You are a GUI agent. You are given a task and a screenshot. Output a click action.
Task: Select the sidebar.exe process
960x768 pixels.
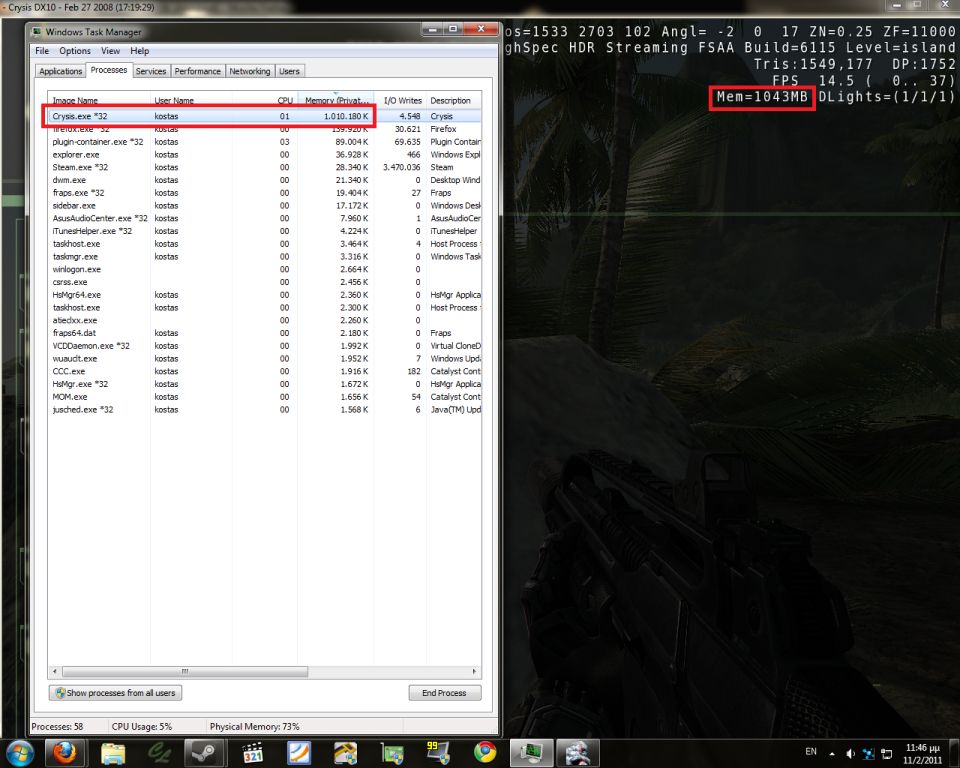click(264, 206)
